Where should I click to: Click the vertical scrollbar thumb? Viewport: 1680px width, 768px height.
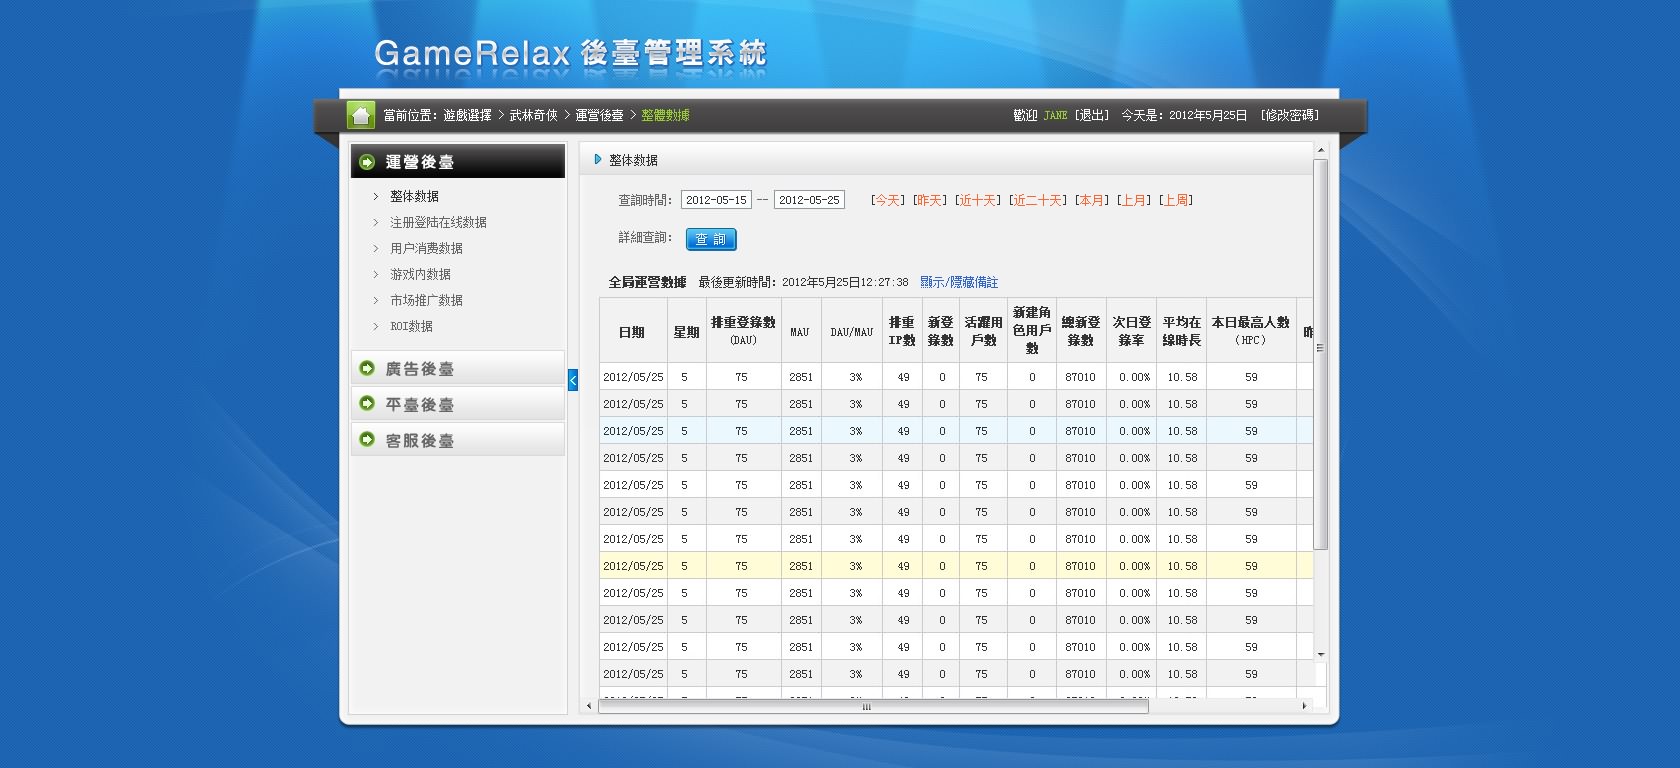point(1320,354)
